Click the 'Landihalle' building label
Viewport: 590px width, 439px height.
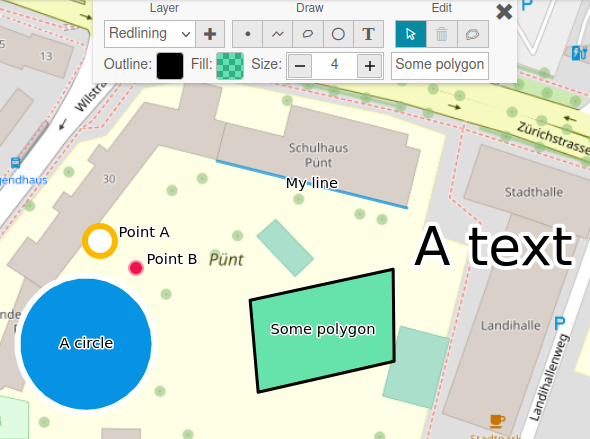[511, 325]
